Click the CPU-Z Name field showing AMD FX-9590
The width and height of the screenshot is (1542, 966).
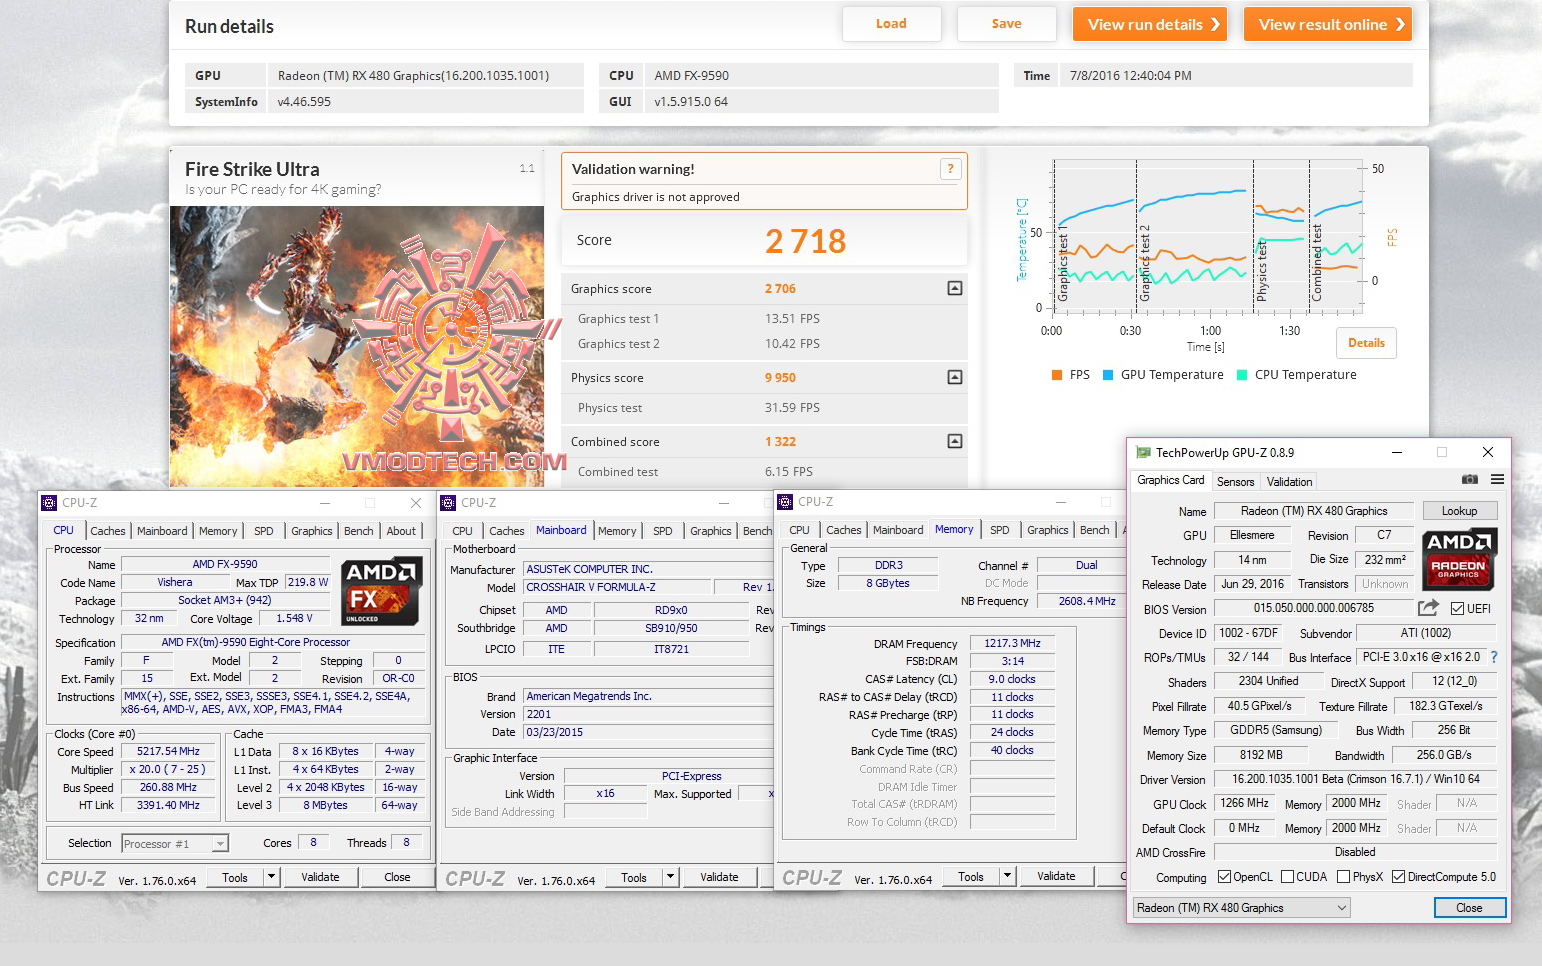[x=225, y=565]
